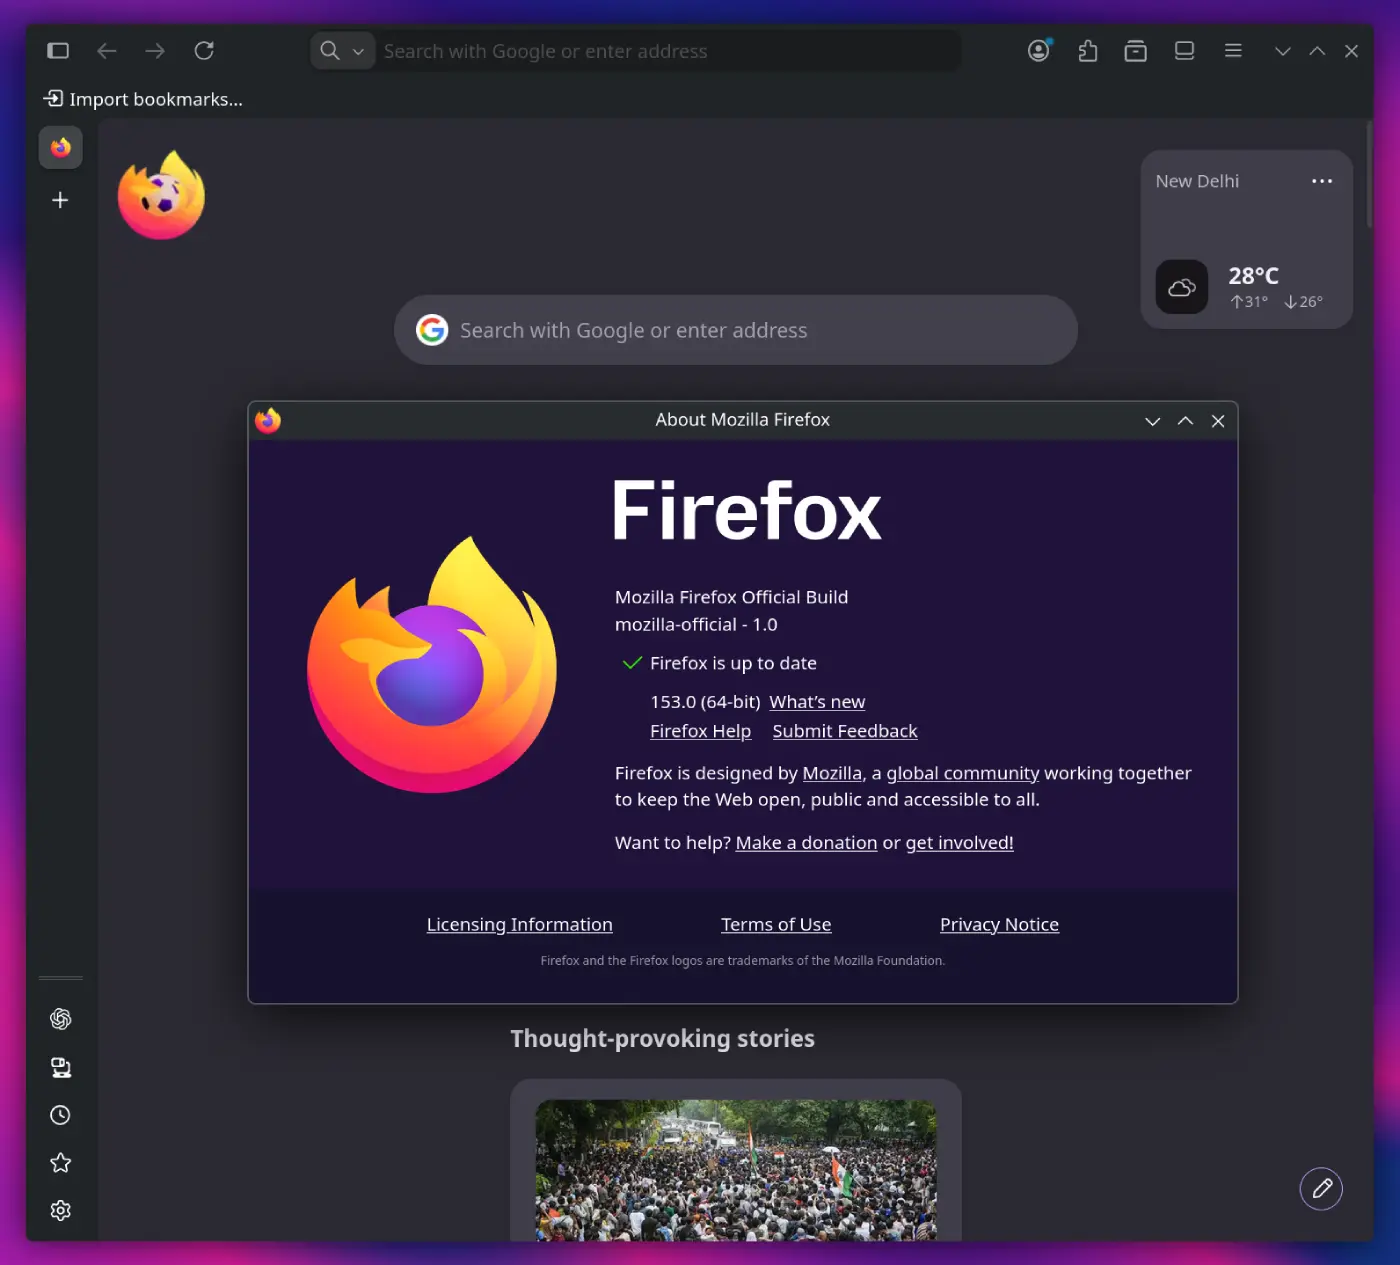Image resolution: width=1400 pixels, height=1265 pixels.
Task: Open synced tabs from sidebar devices icon
Action: [61, 1067]
